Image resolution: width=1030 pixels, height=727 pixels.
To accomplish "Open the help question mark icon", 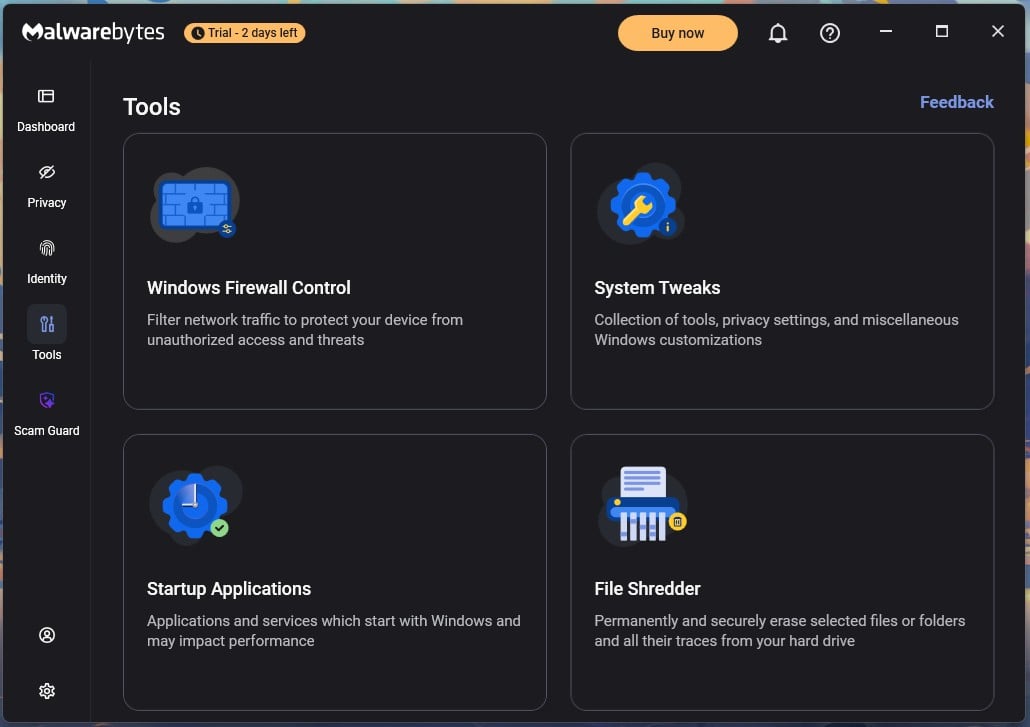I will click(x=830, y=33).
